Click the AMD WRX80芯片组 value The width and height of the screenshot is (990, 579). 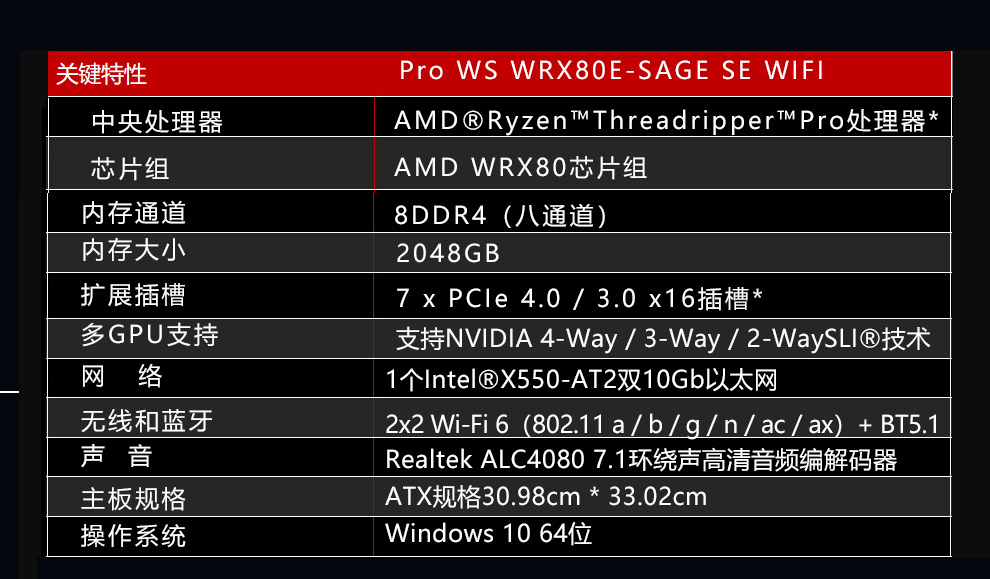521,167
